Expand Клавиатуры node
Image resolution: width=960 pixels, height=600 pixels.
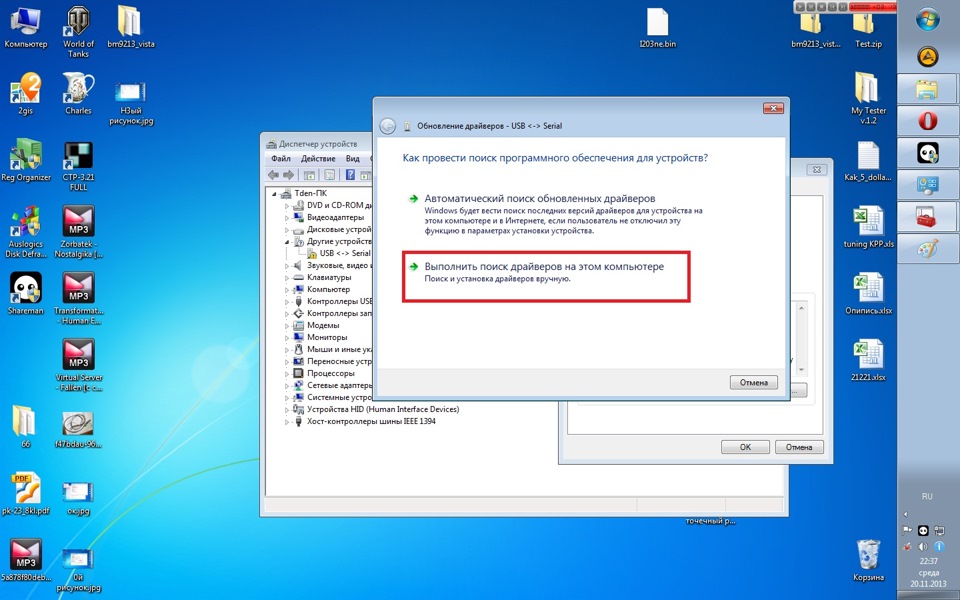tap(287, 277)
